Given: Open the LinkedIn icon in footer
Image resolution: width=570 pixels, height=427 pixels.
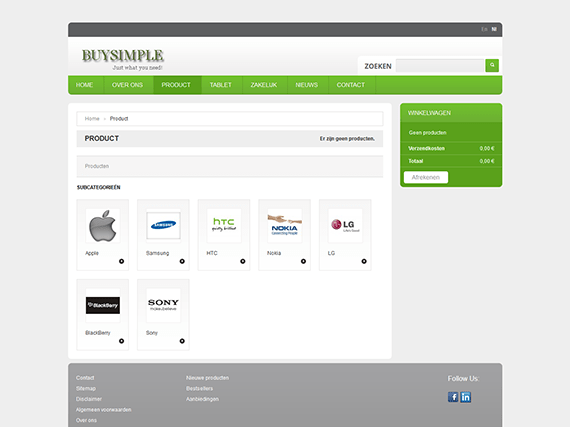Looking at the screenshot, I should tap(466, 397).
